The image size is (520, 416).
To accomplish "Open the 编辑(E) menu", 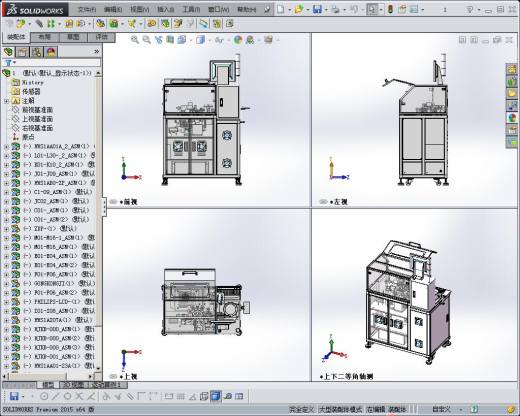I will tap(113, 10).
